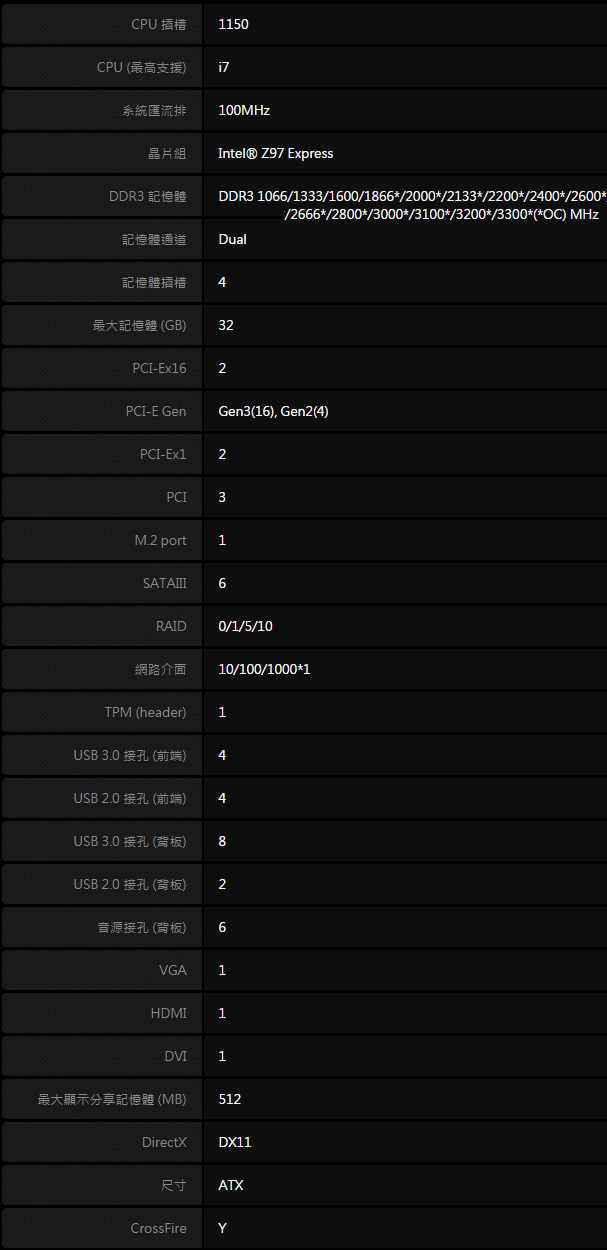607x1250 pixels.
Task: Click the Gen3(16), Gen2(4) value
Action: tap(273, 411)
